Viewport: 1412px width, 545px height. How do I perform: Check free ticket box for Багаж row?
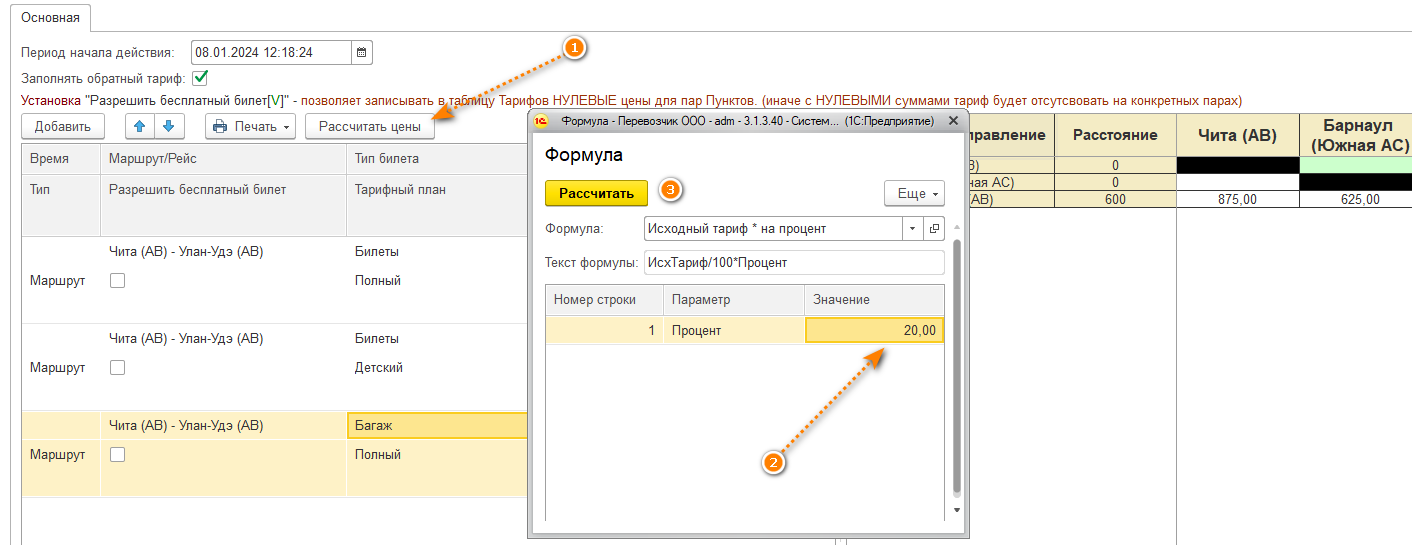pos(117,455)
